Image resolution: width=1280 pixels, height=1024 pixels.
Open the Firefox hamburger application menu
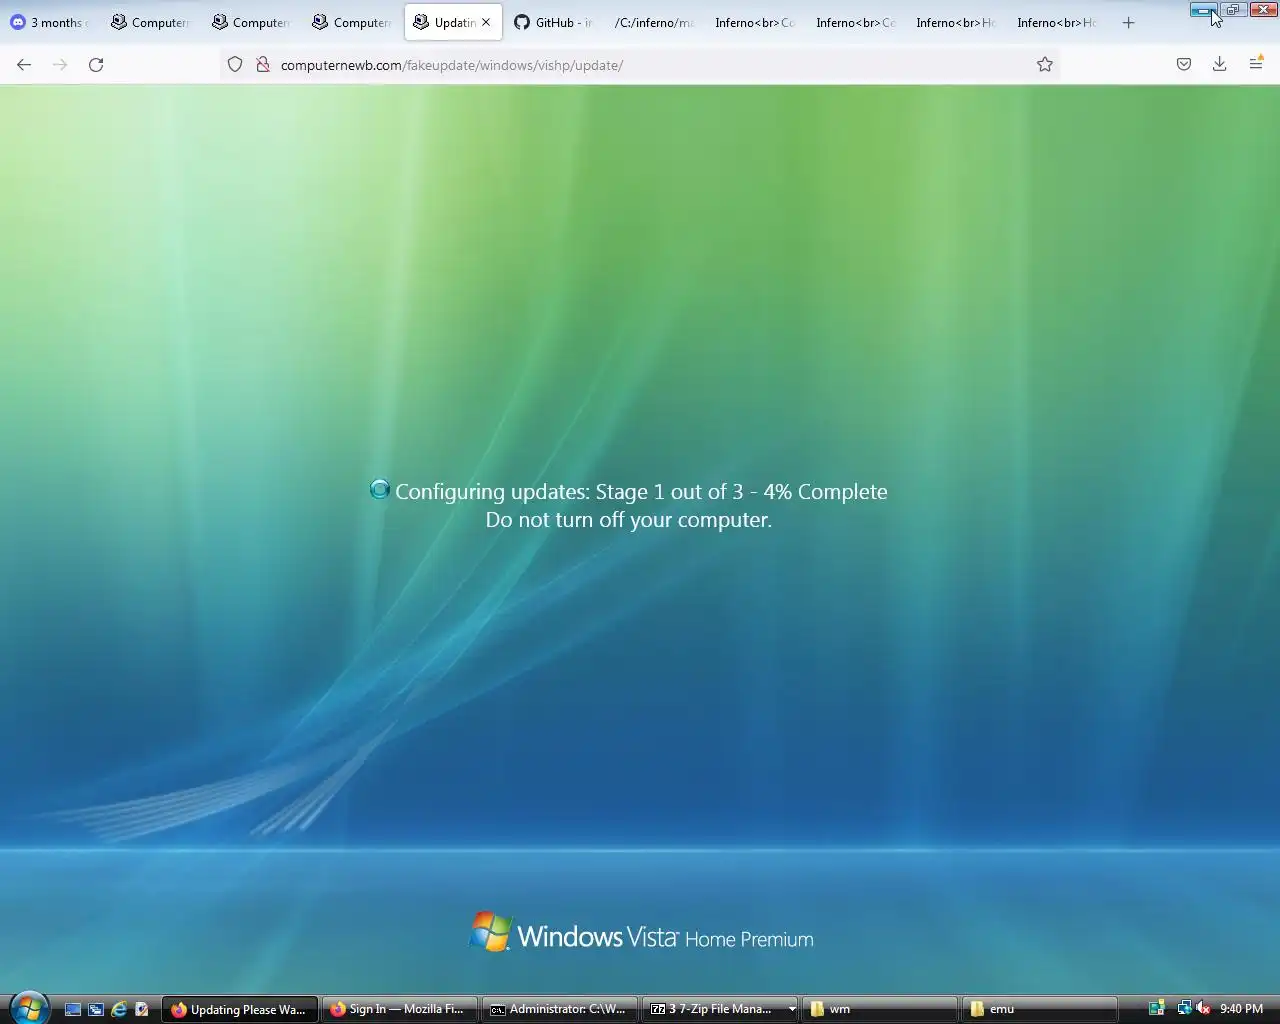1256,65
